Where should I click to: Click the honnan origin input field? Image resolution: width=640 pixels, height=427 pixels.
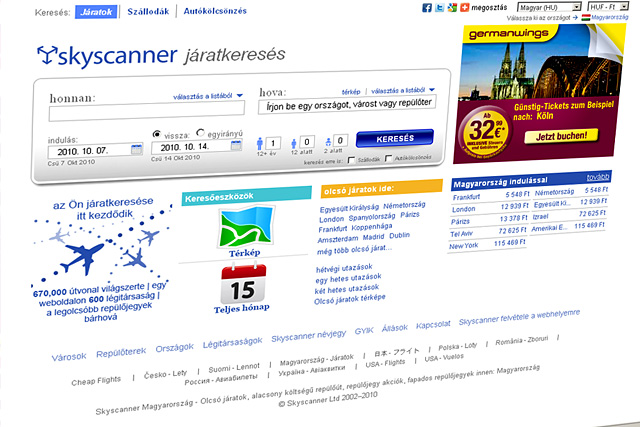[147, 111]
